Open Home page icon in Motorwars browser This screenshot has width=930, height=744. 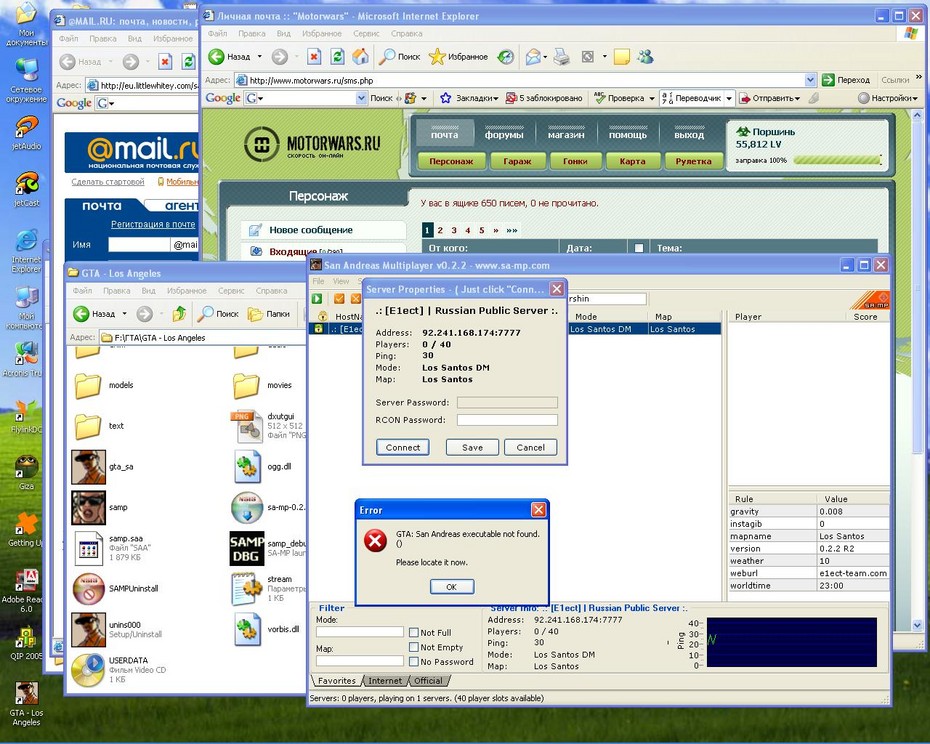point(360,57)
